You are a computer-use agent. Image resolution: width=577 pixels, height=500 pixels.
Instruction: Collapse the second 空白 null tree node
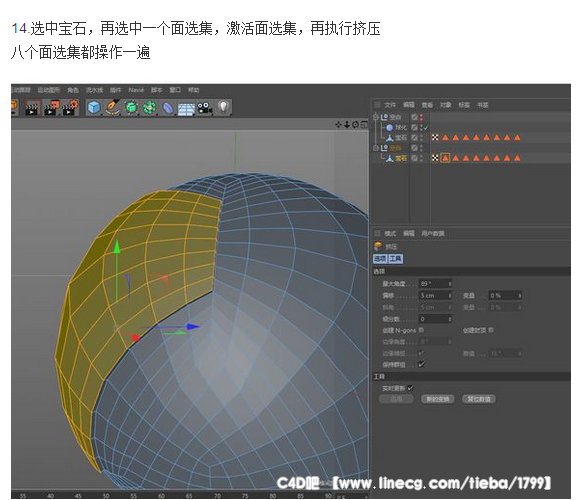coord(376,148)
